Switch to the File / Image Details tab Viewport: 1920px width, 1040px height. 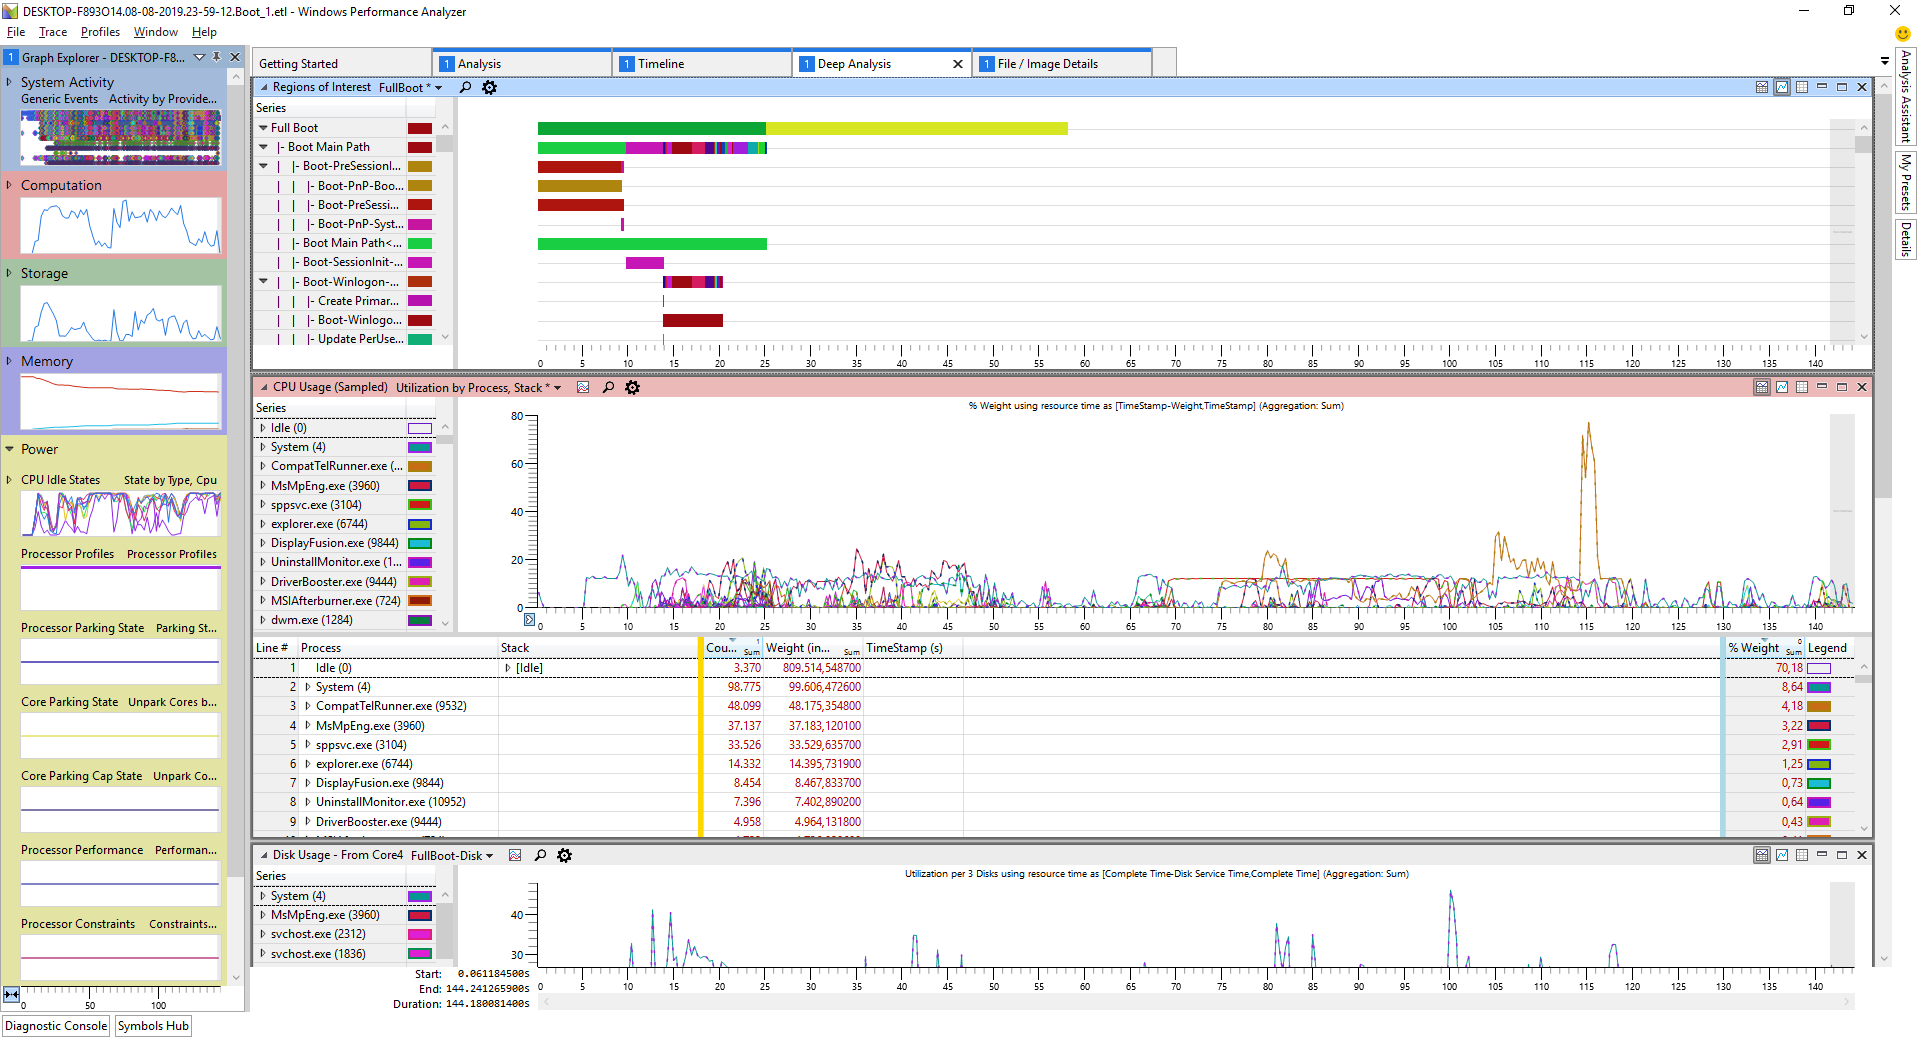coord(1061,64)
